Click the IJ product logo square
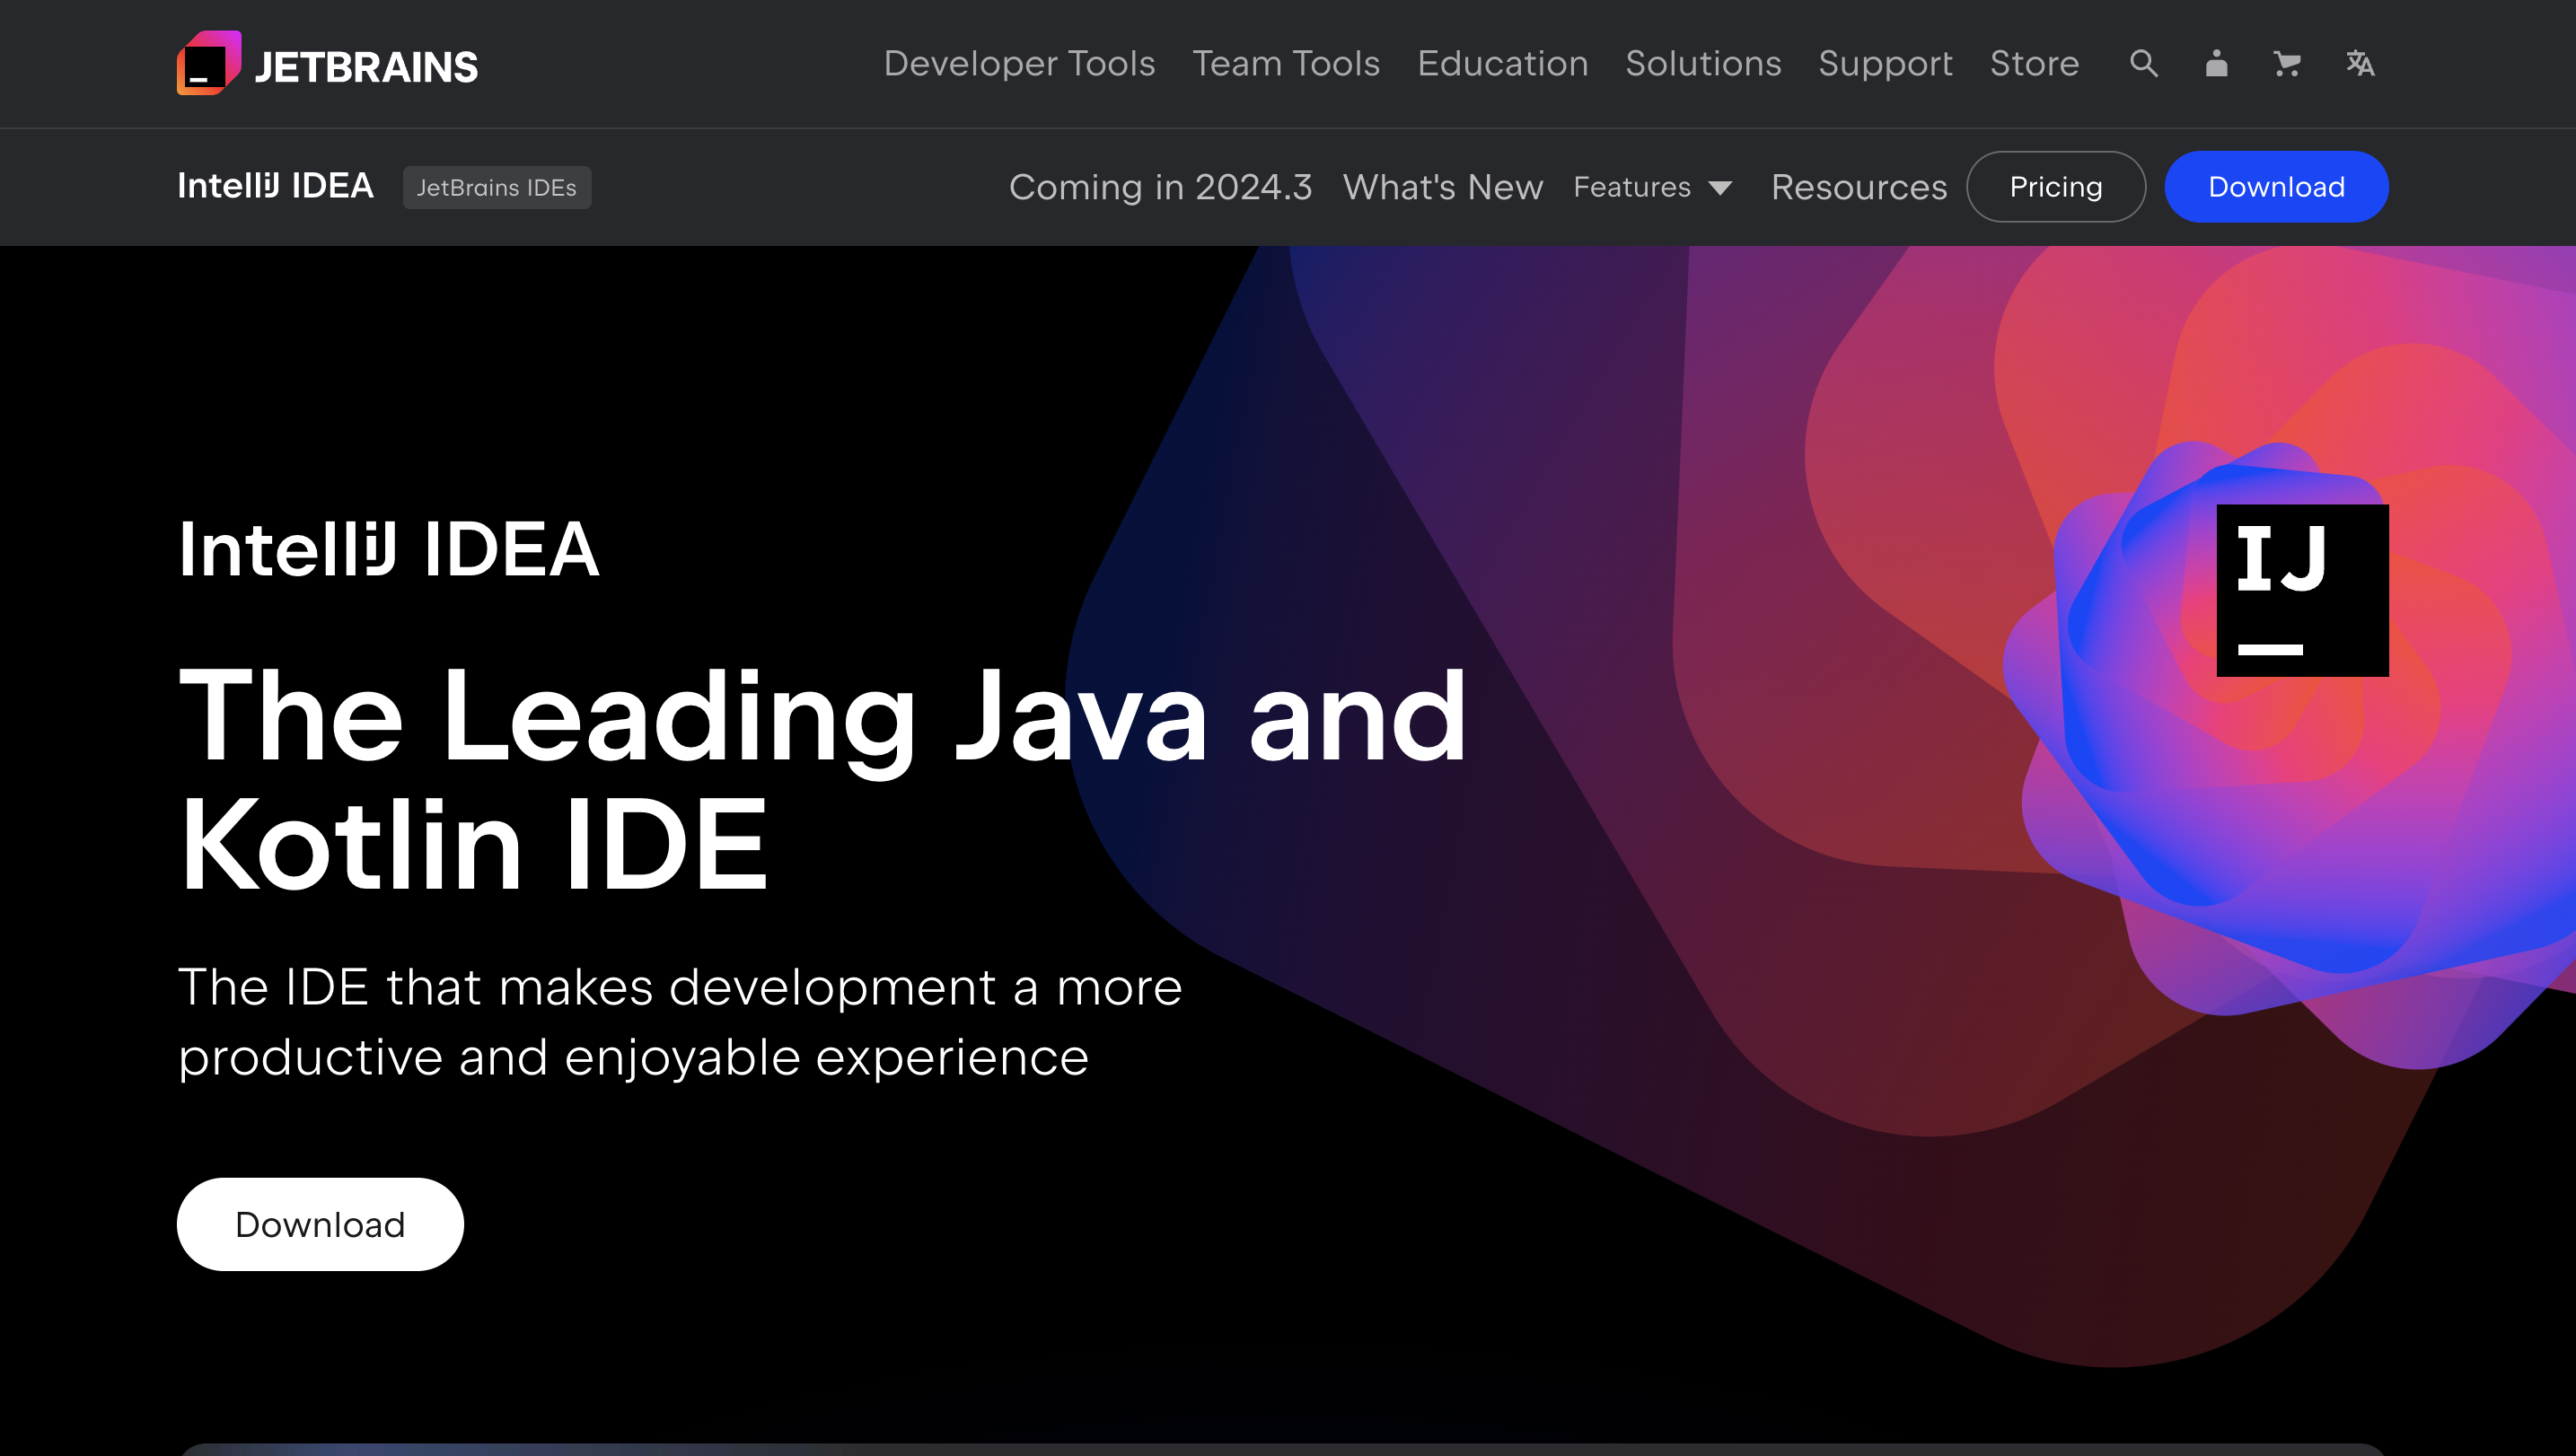2576x1456 pixels. (x=2302, y=590)
